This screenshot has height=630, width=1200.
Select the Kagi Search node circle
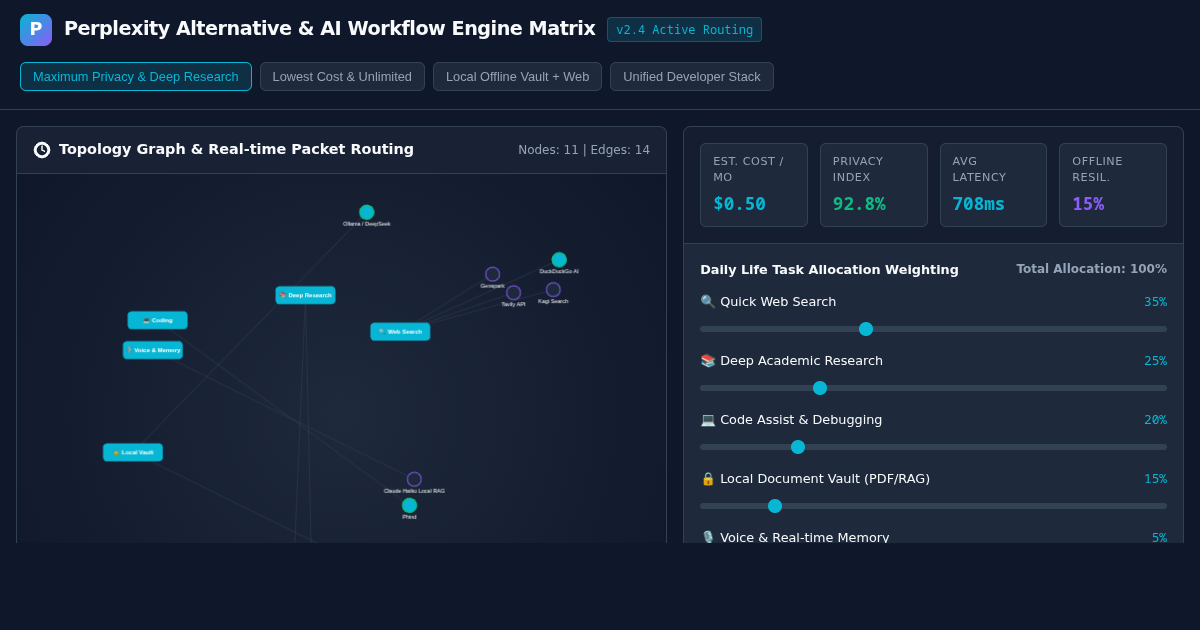click(x=553, y=290)
